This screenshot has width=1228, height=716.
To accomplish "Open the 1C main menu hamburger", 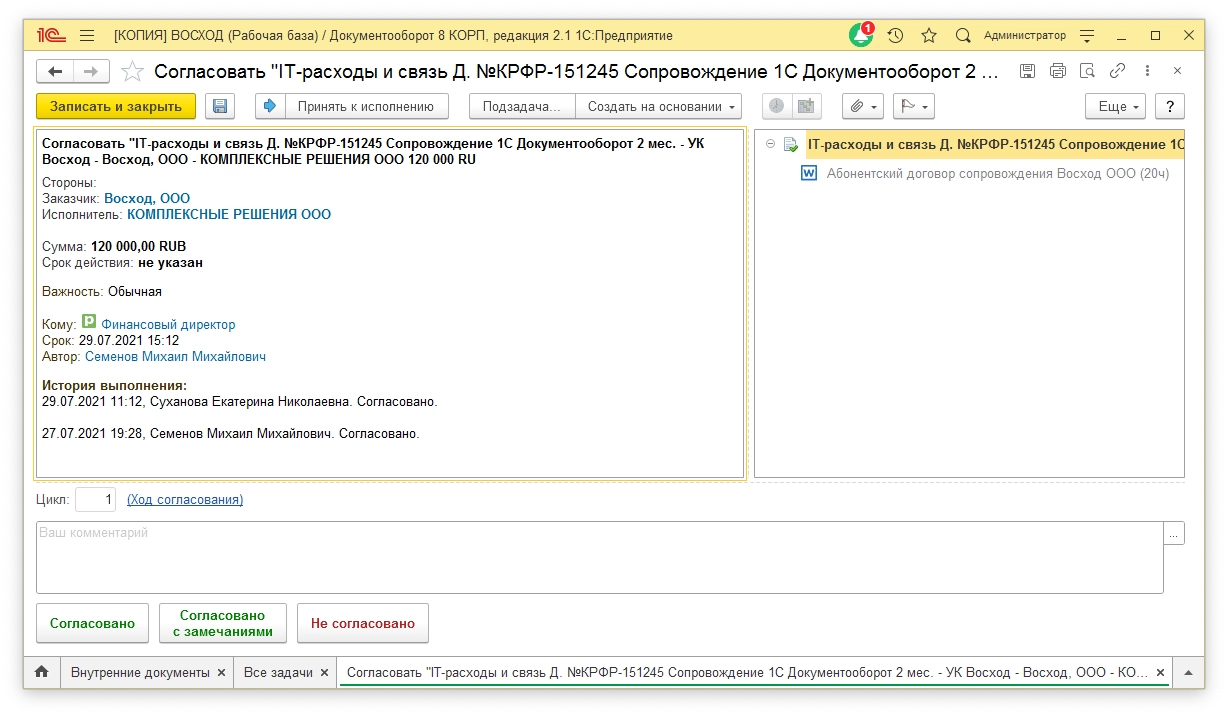I will pyautogui.click(x=87, y=35).
